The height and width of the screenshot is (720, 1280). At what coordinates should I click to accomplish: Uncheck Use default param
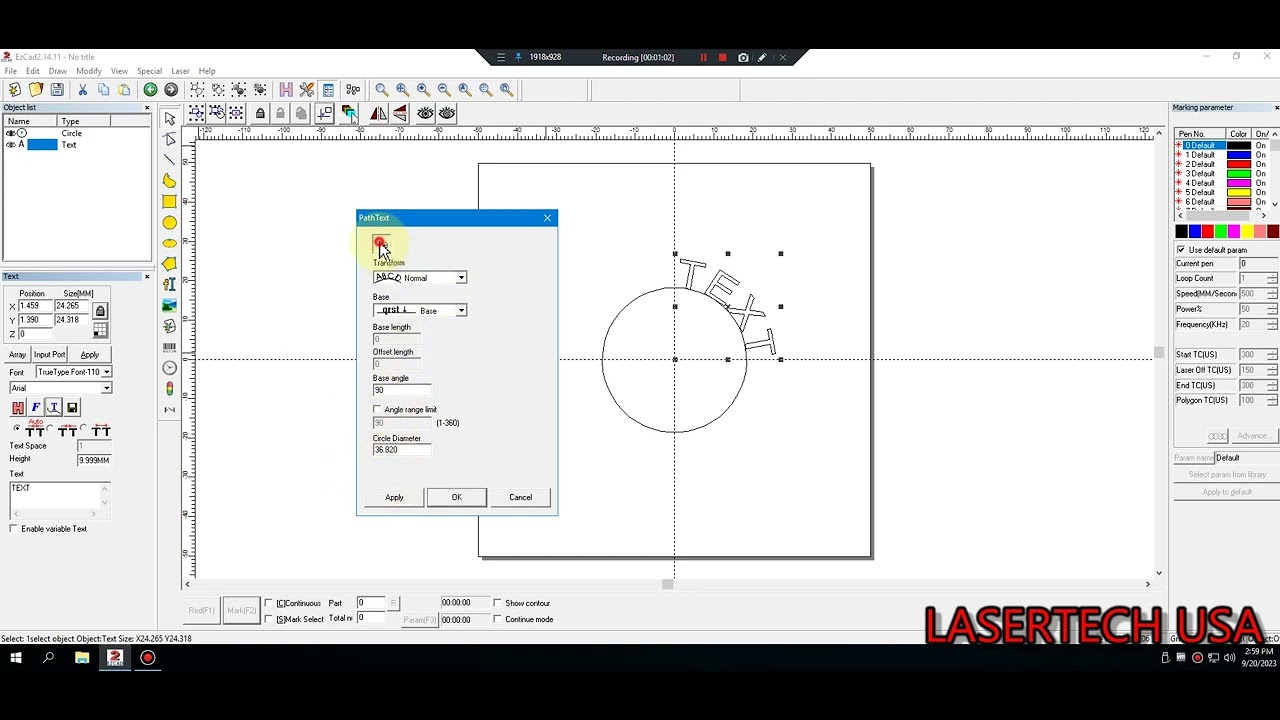(1181, 250)
